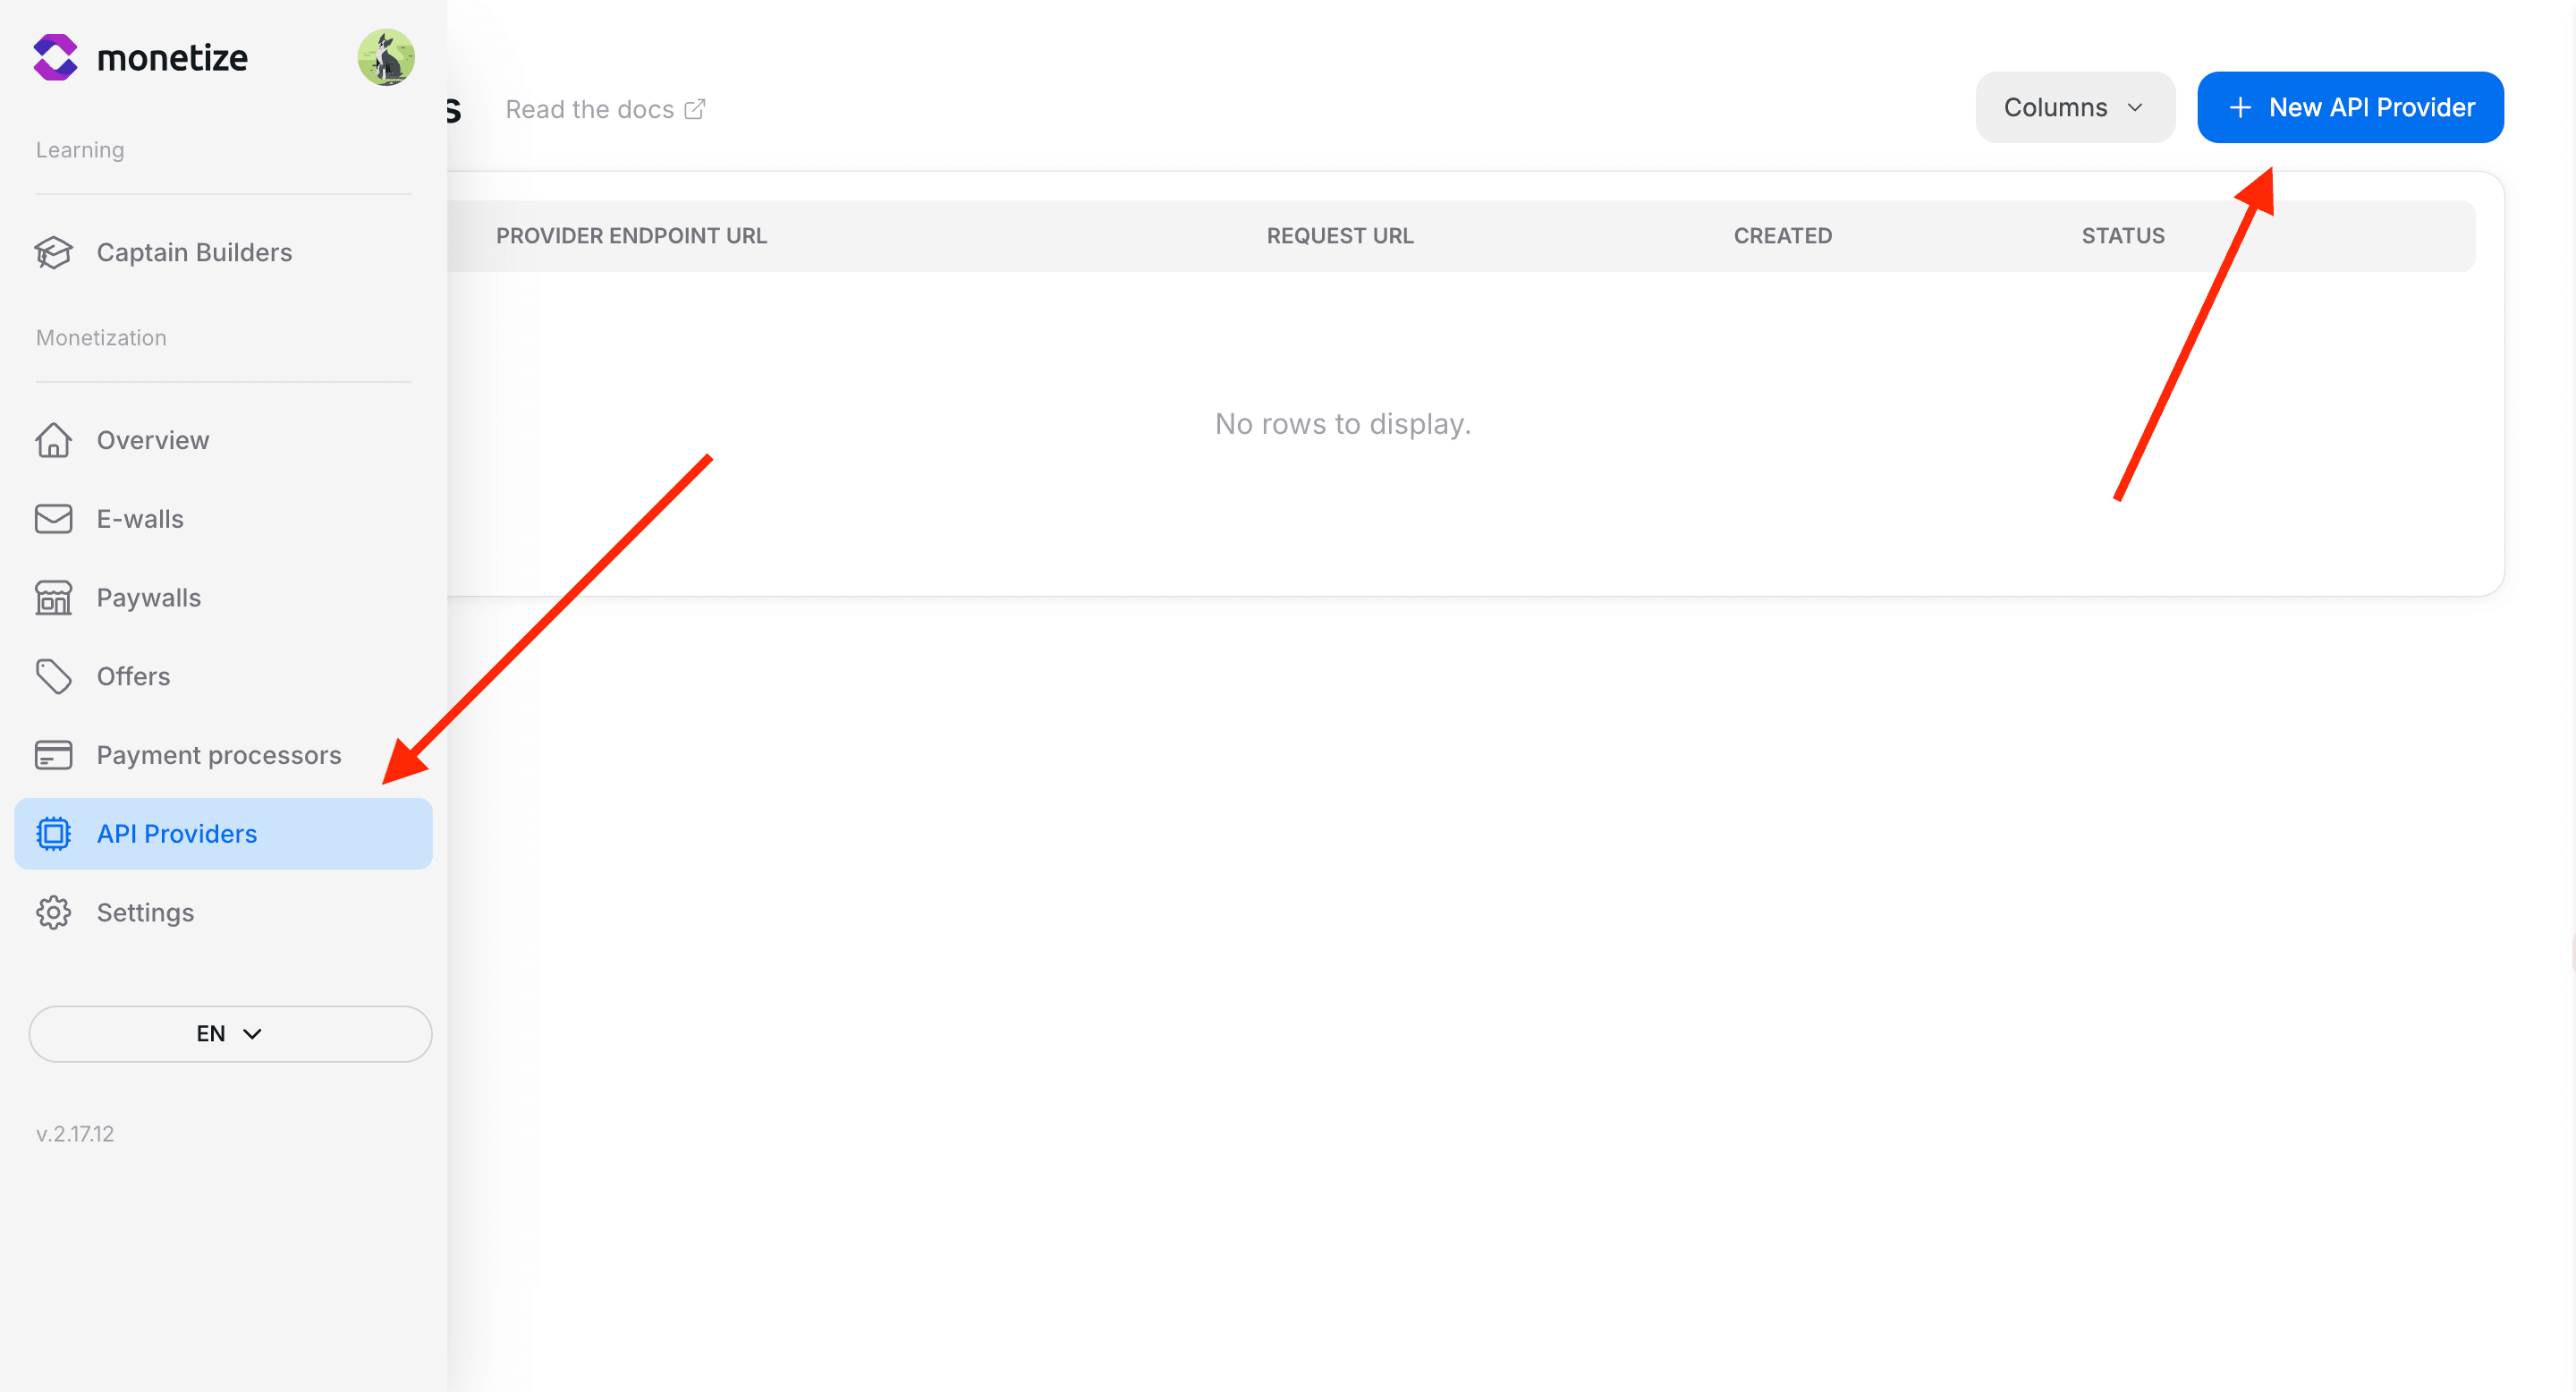
Task: Select the Overview home icon
Action: 54,440
